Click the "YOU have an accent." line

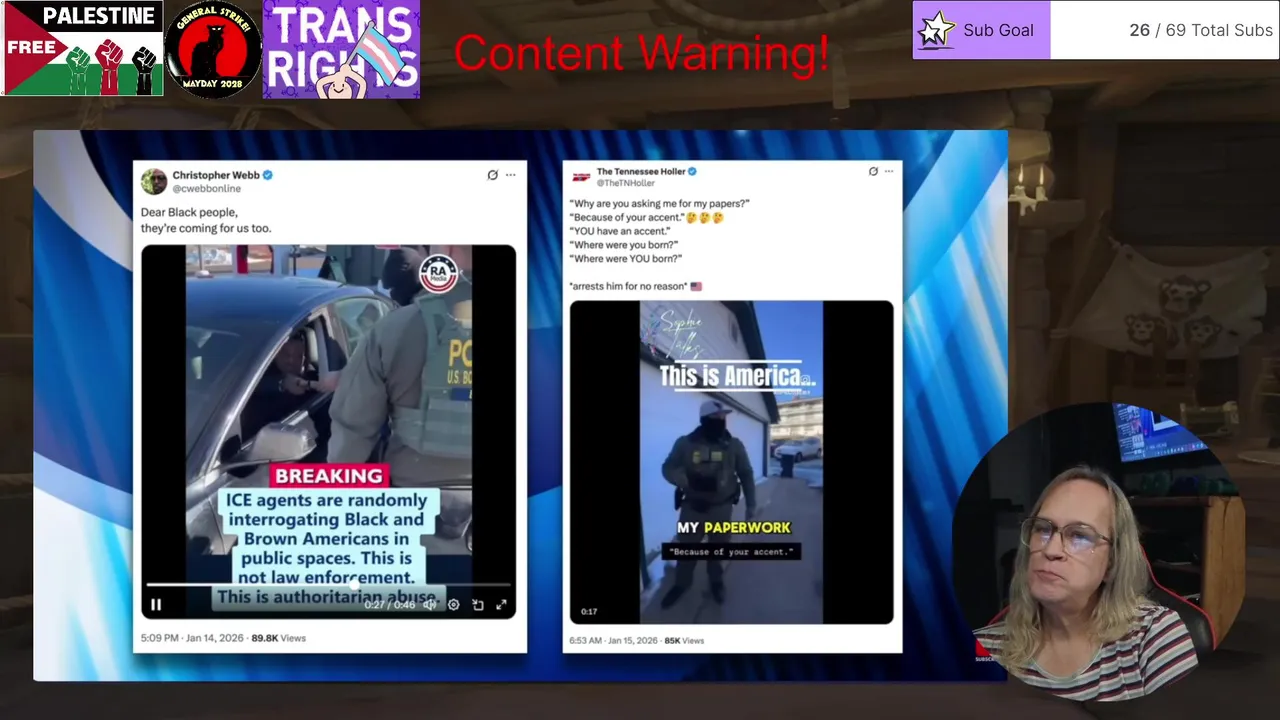point(620,231)
